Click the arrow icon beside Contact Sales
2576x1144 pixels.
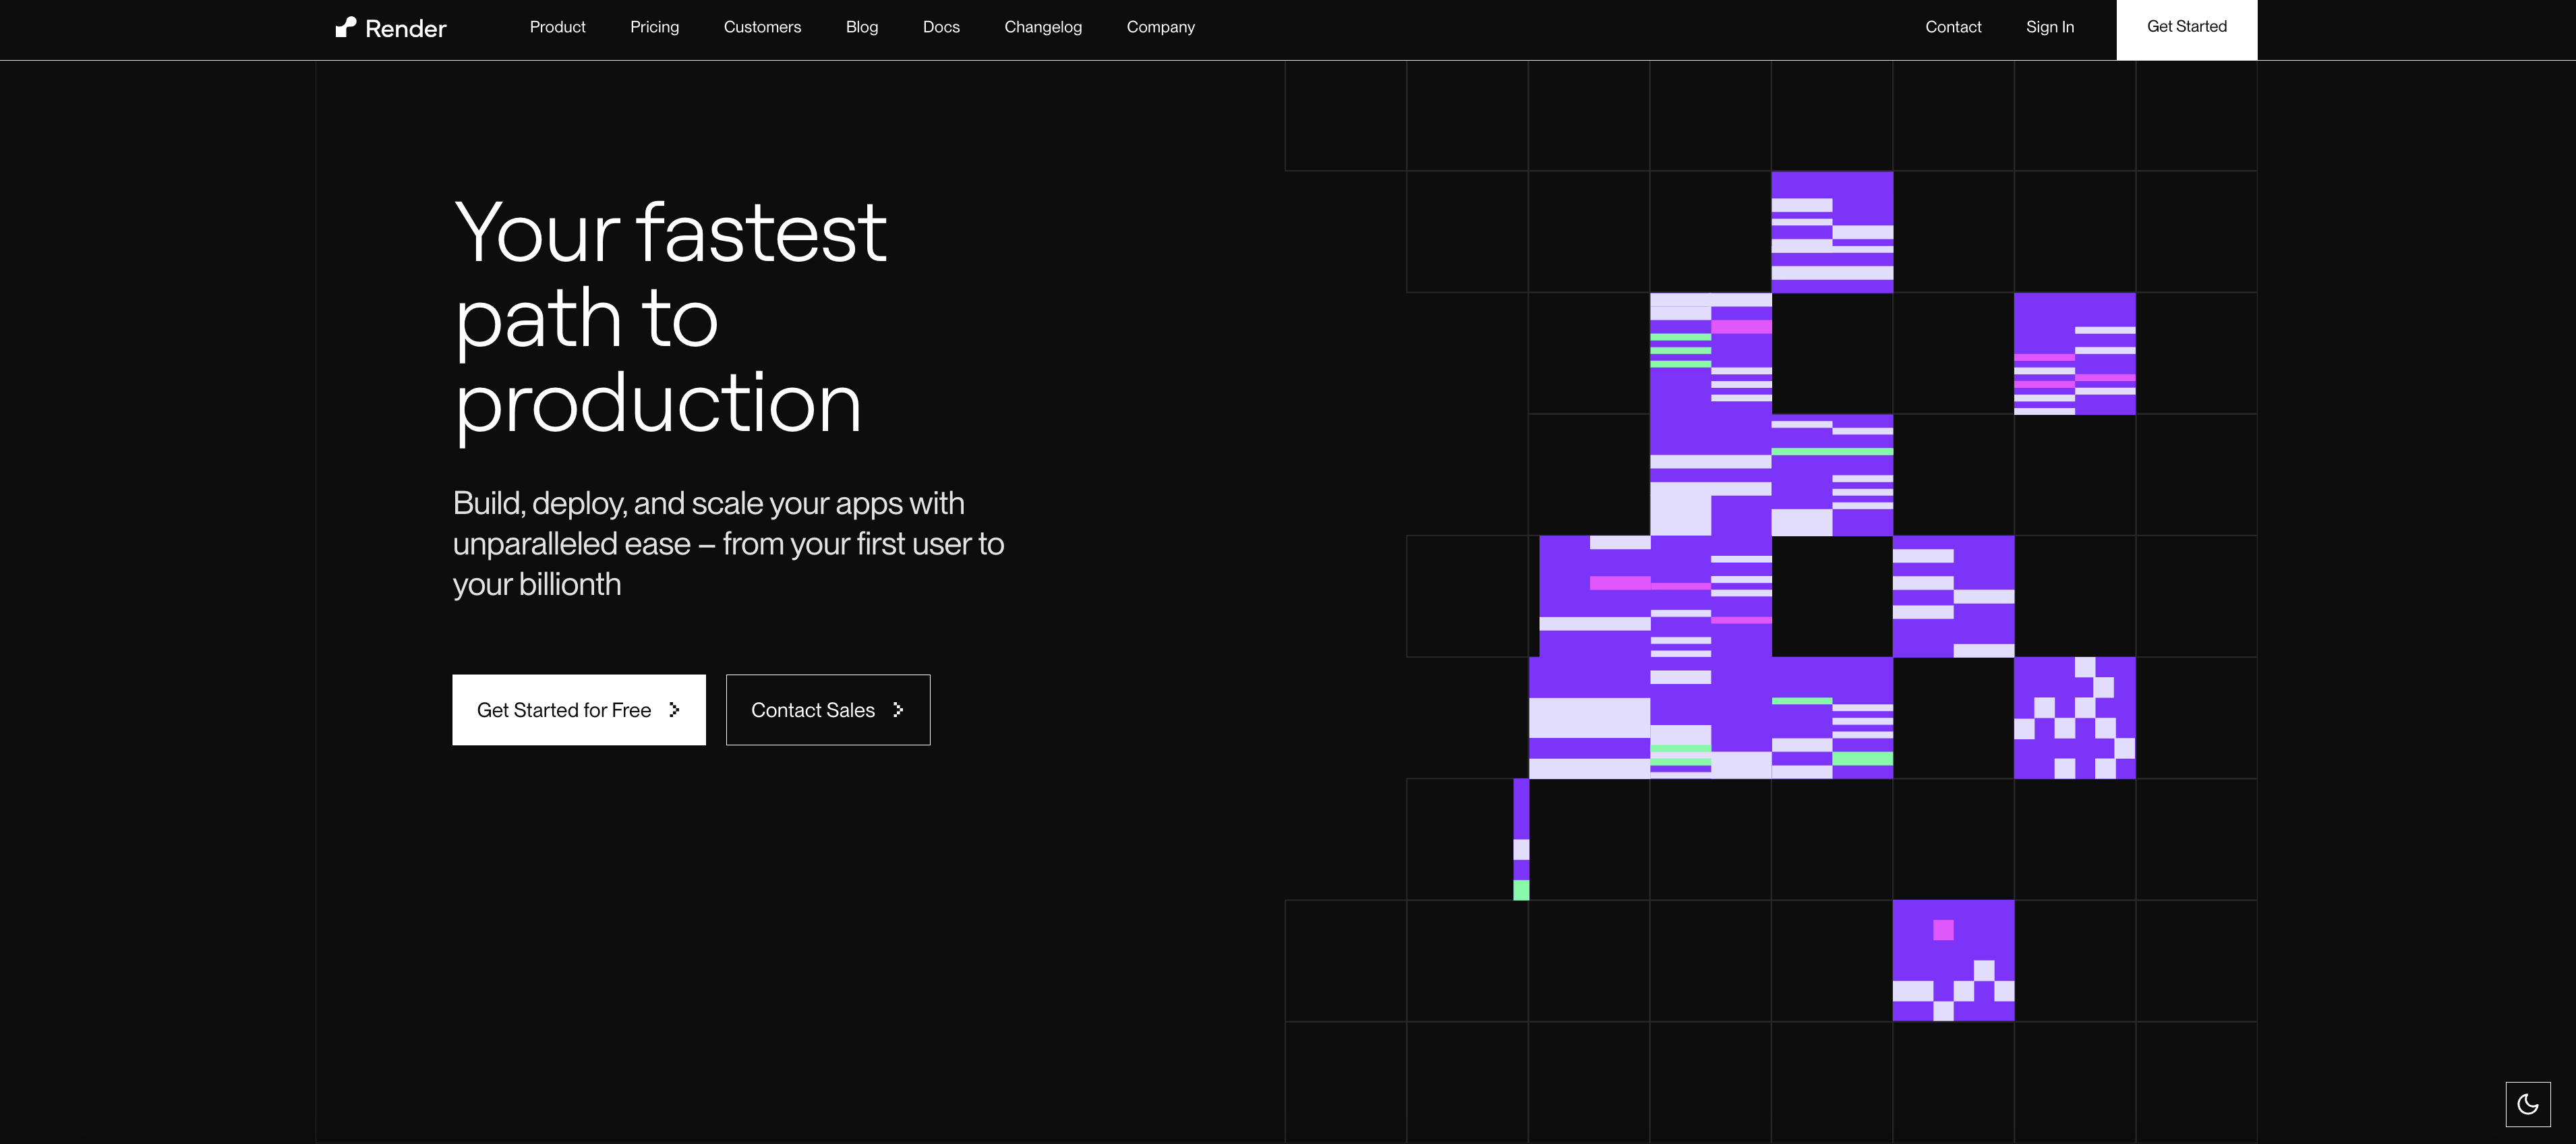pyautogui.click(x=898, y=710)
